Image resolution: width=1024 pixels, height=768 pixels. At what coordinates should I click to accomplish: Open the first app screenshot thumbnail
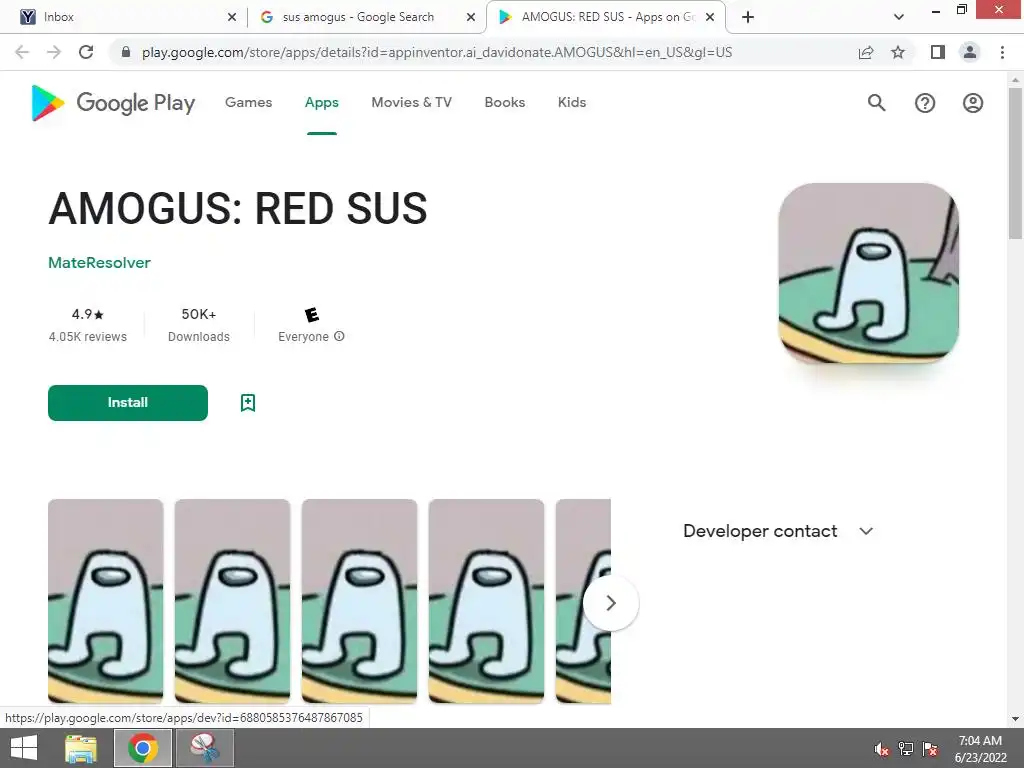tap(106, 601)
